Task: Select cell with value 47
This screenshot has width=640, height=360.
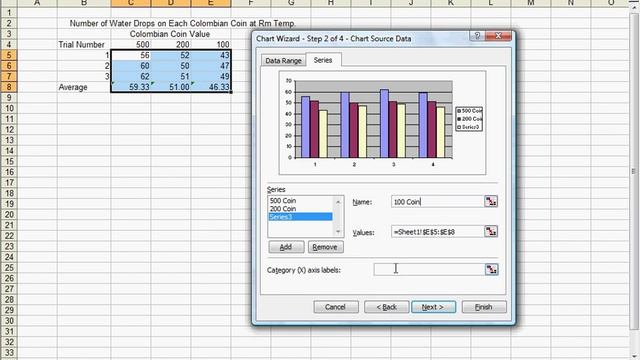Action: [x=211, y=66]
